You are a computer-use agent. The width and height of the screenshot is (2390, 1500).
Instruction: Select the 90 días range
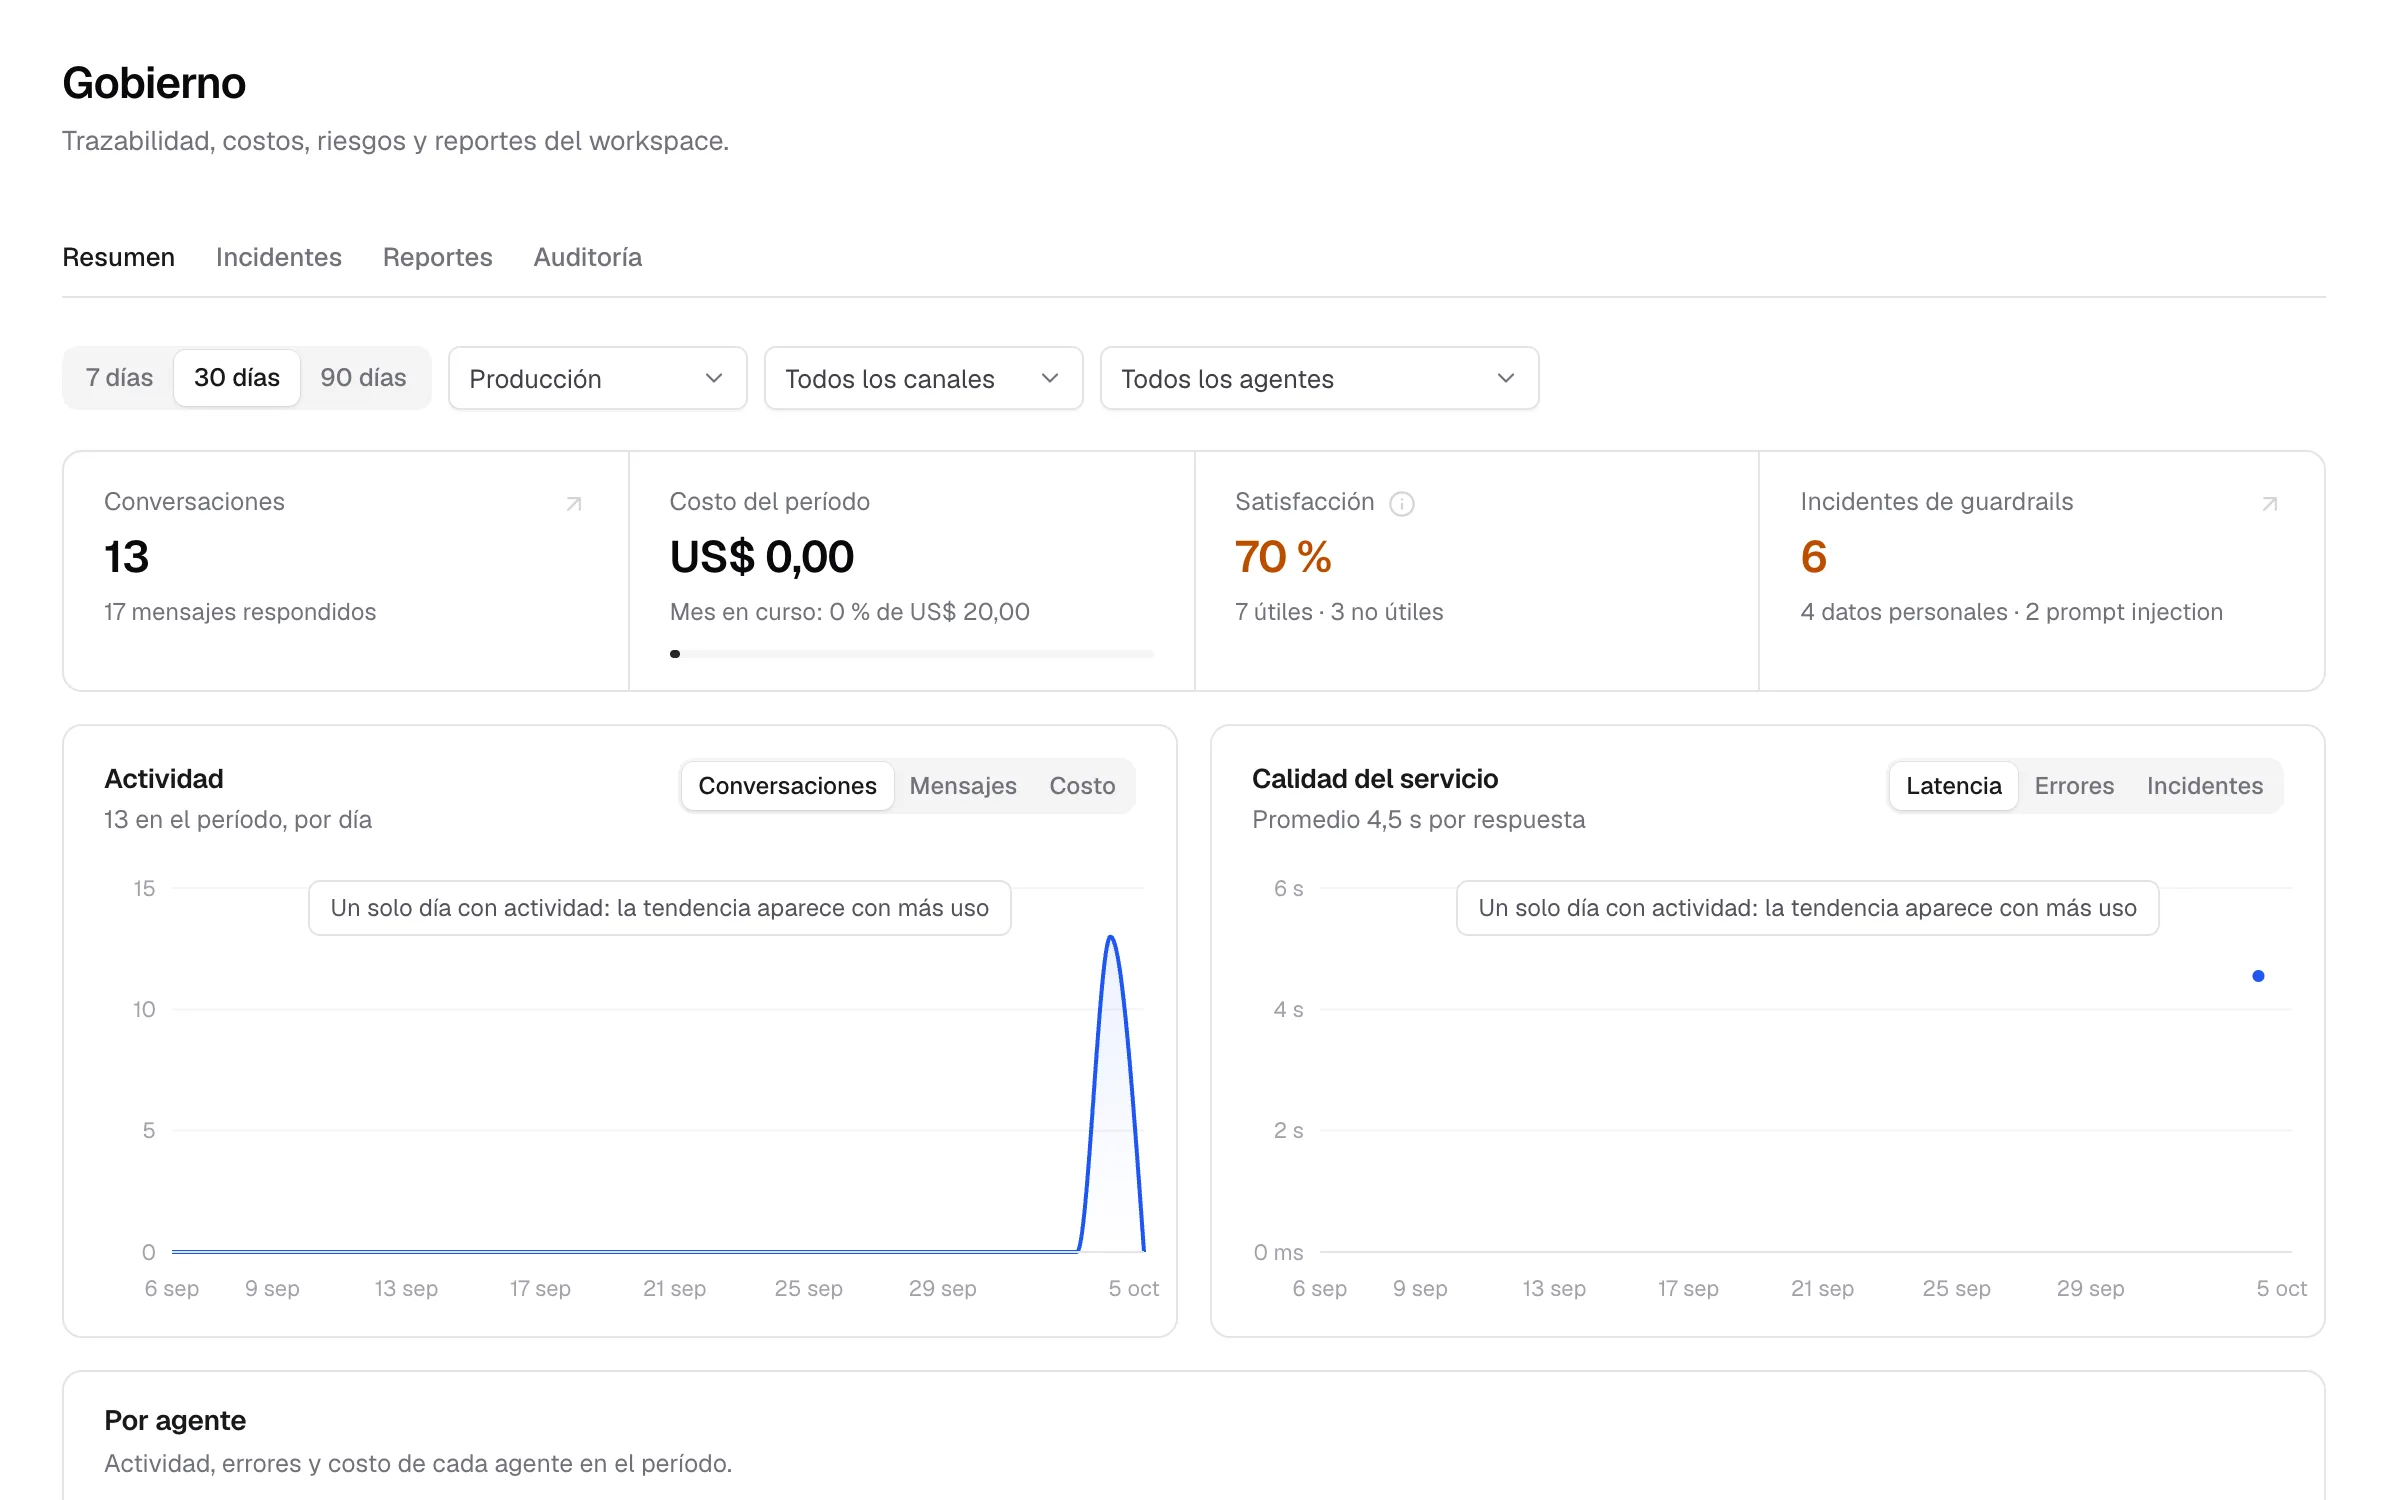click(x=363, y=378)
